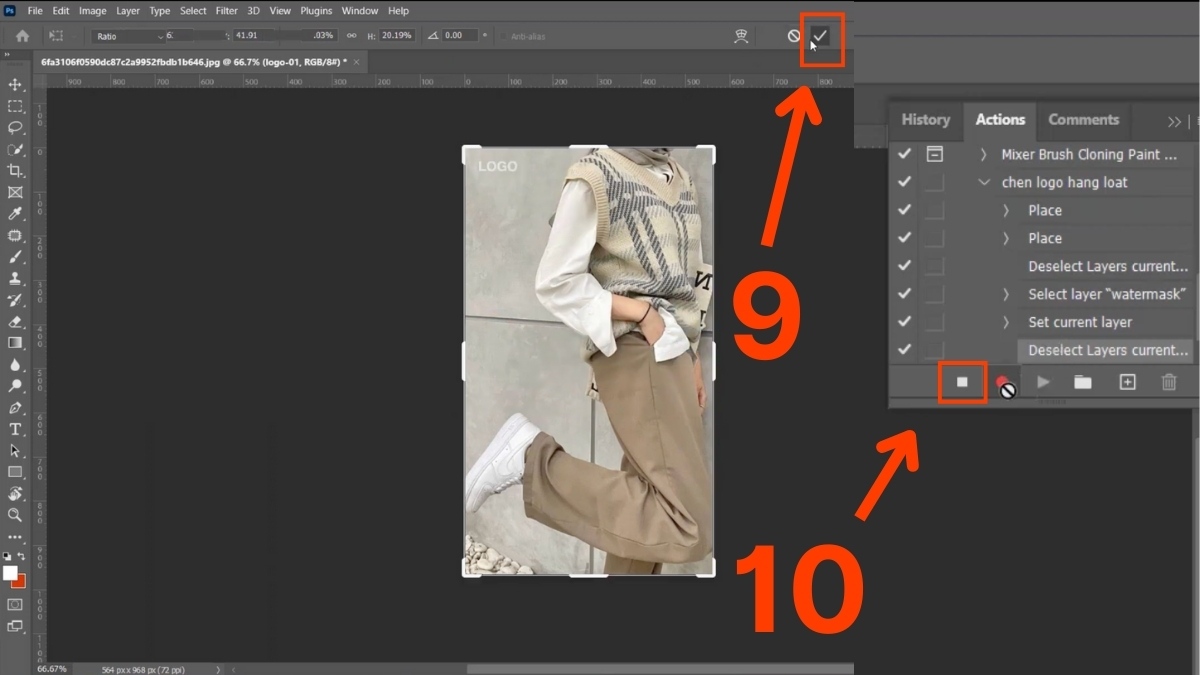Viewport: 1200px width, 675px height.
Task: Expand the Mixer Brush Cloning Paint set
Action: 984,154
